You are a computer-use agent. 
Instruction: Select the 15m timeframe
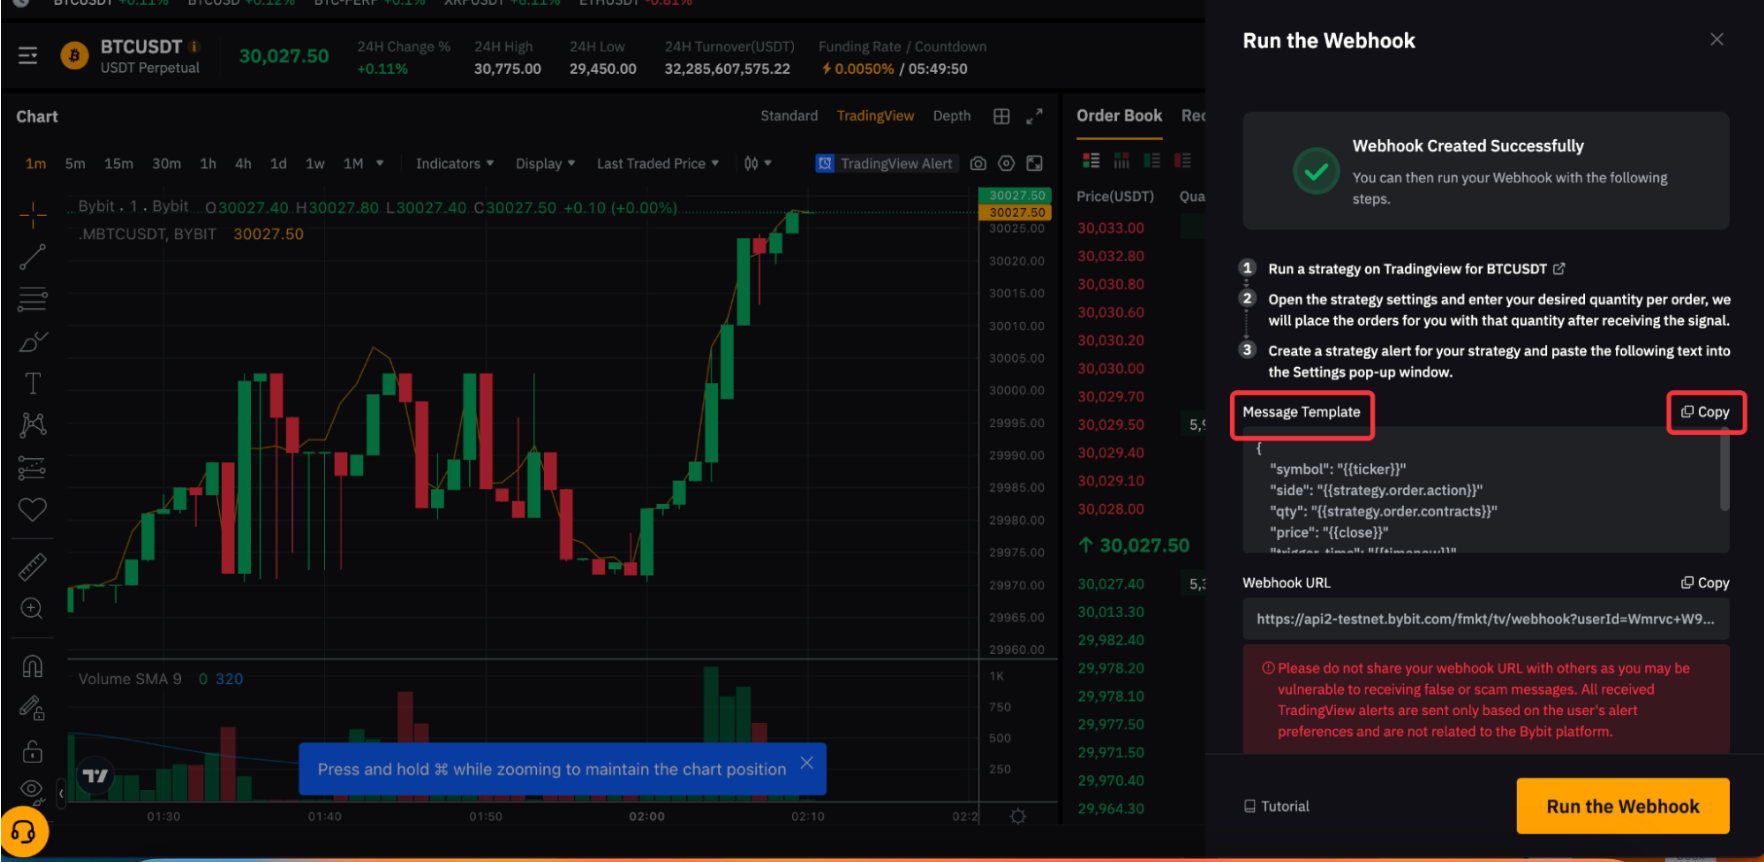118,164
